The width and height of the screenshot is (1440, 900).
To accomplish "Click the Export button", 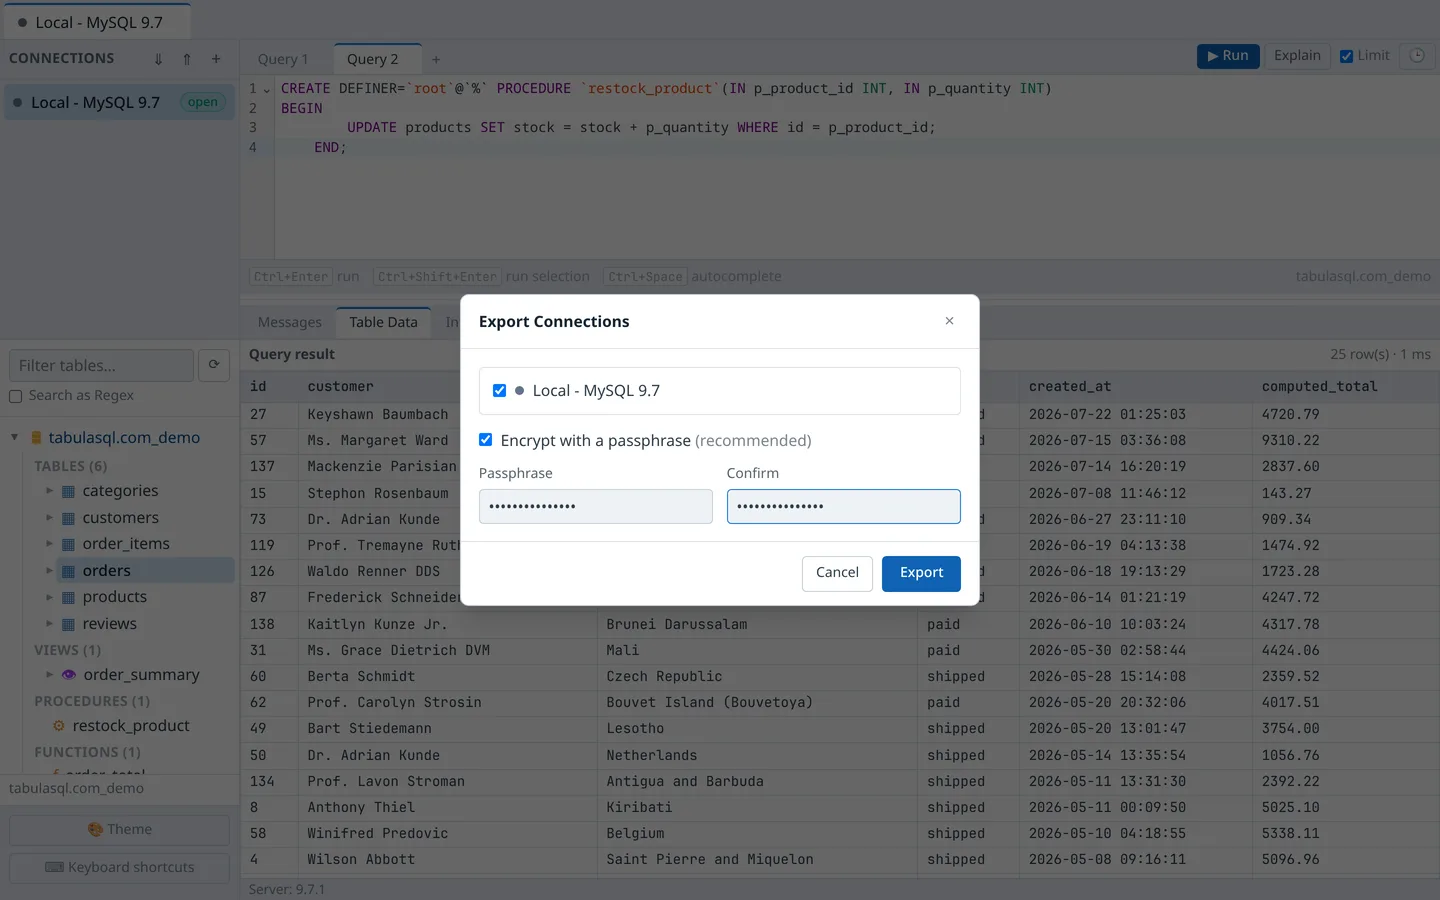I will coord(921,573).
